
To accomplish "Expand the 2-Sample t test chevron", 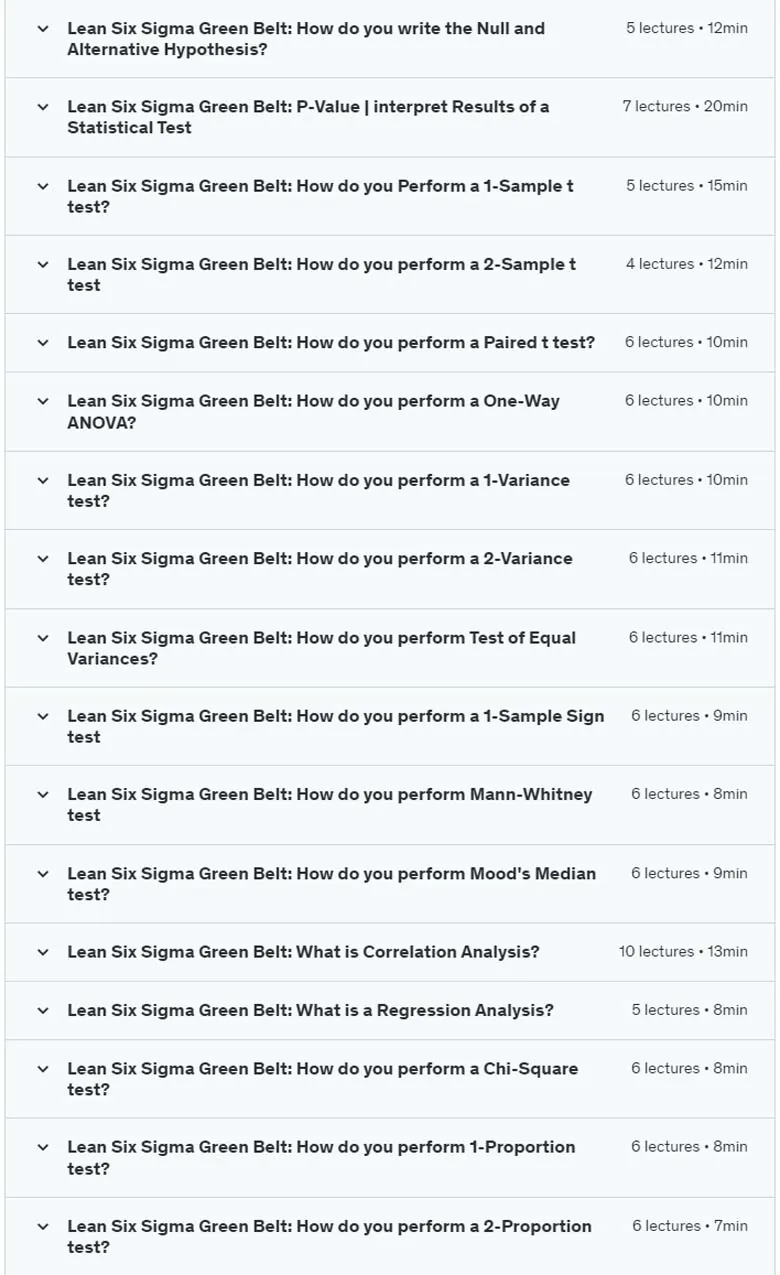I will [x=42, y=265].
